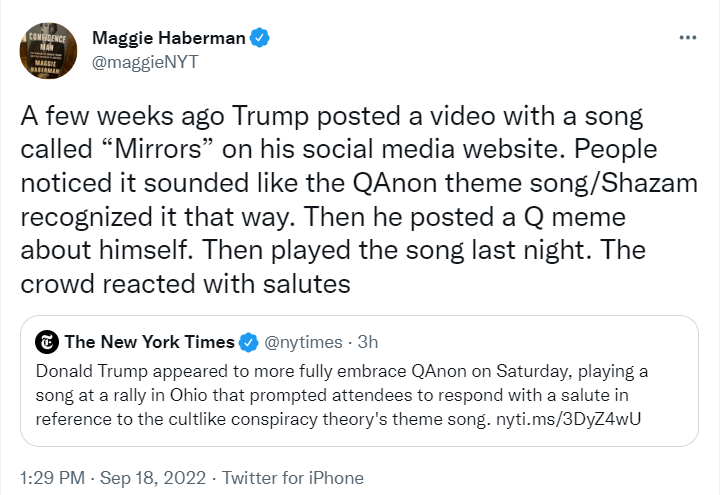This screenshot has height=495, width=724.
Task: Click the word "crowd" in main tweet
Action: tap(57, 284)
